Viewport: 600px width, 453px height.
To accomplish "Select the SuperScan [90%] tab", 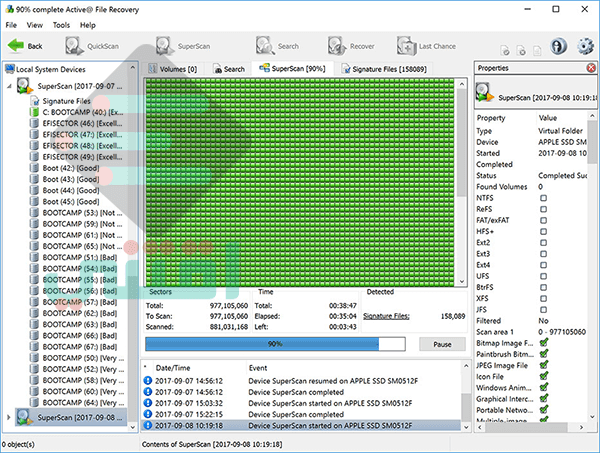I will (292, 68).
